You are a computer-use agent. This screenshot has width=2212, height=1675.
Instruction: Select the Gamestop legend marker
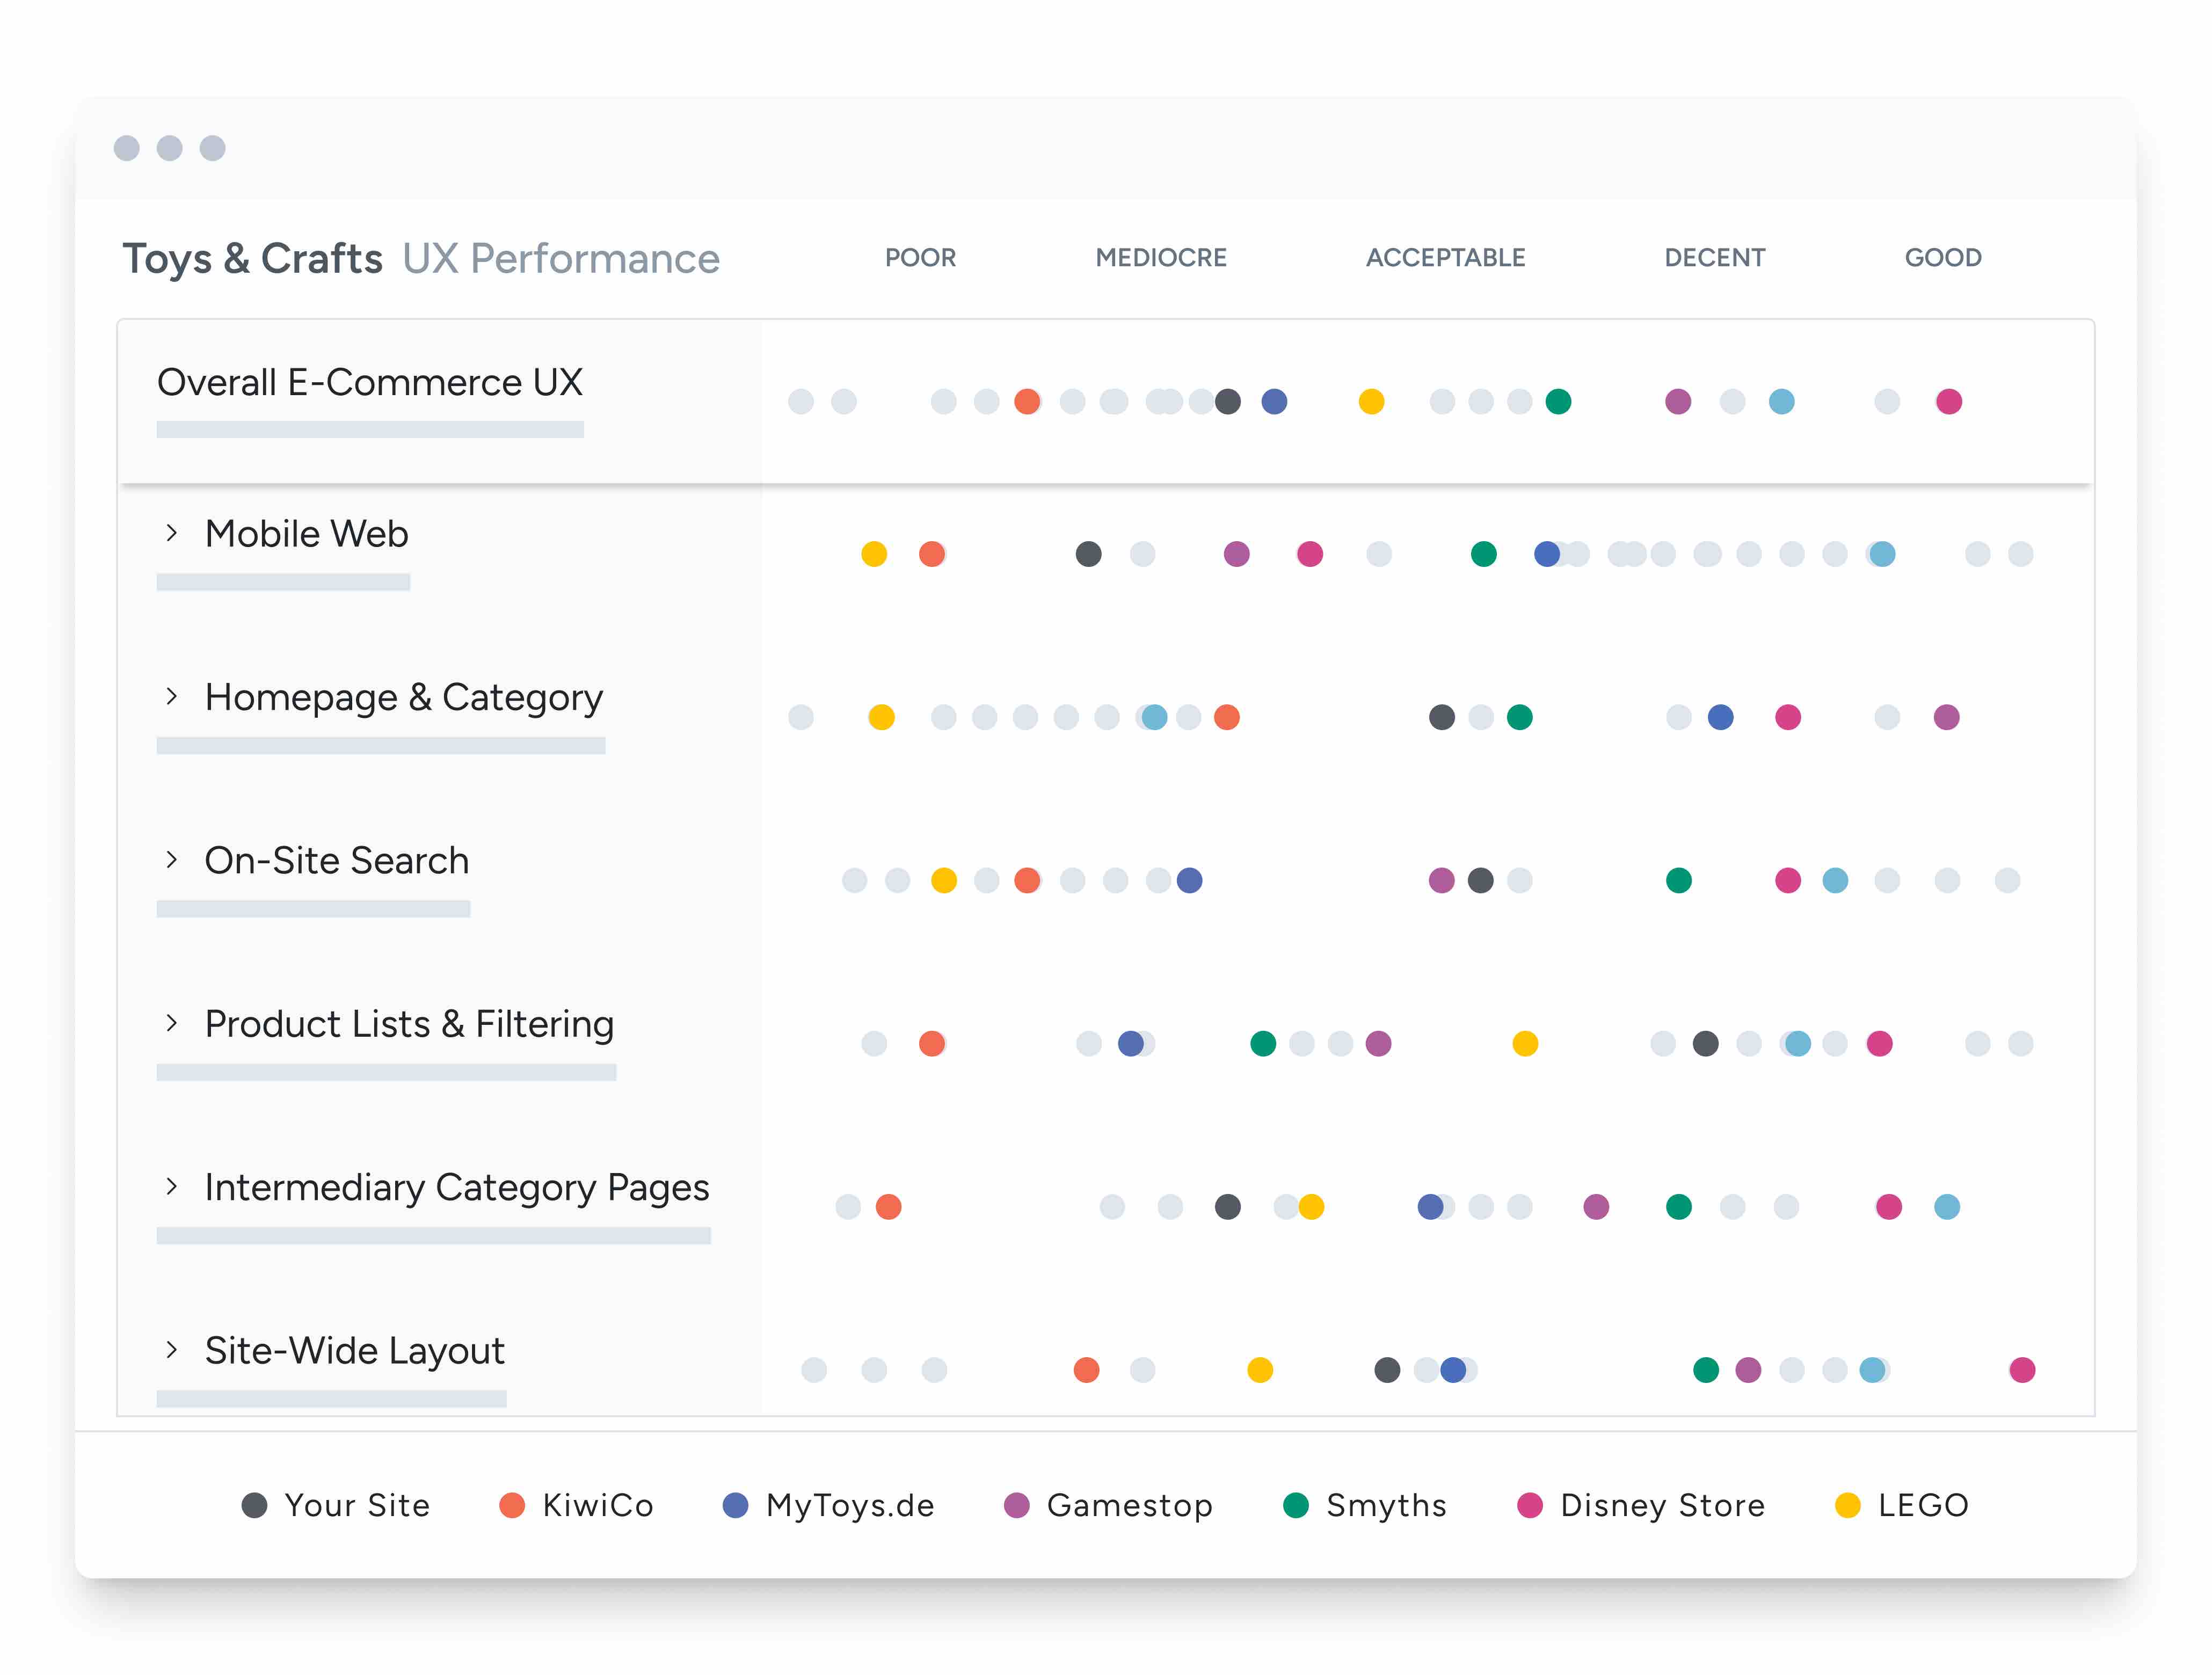pyautogui.click(x=1017, y=1505)
